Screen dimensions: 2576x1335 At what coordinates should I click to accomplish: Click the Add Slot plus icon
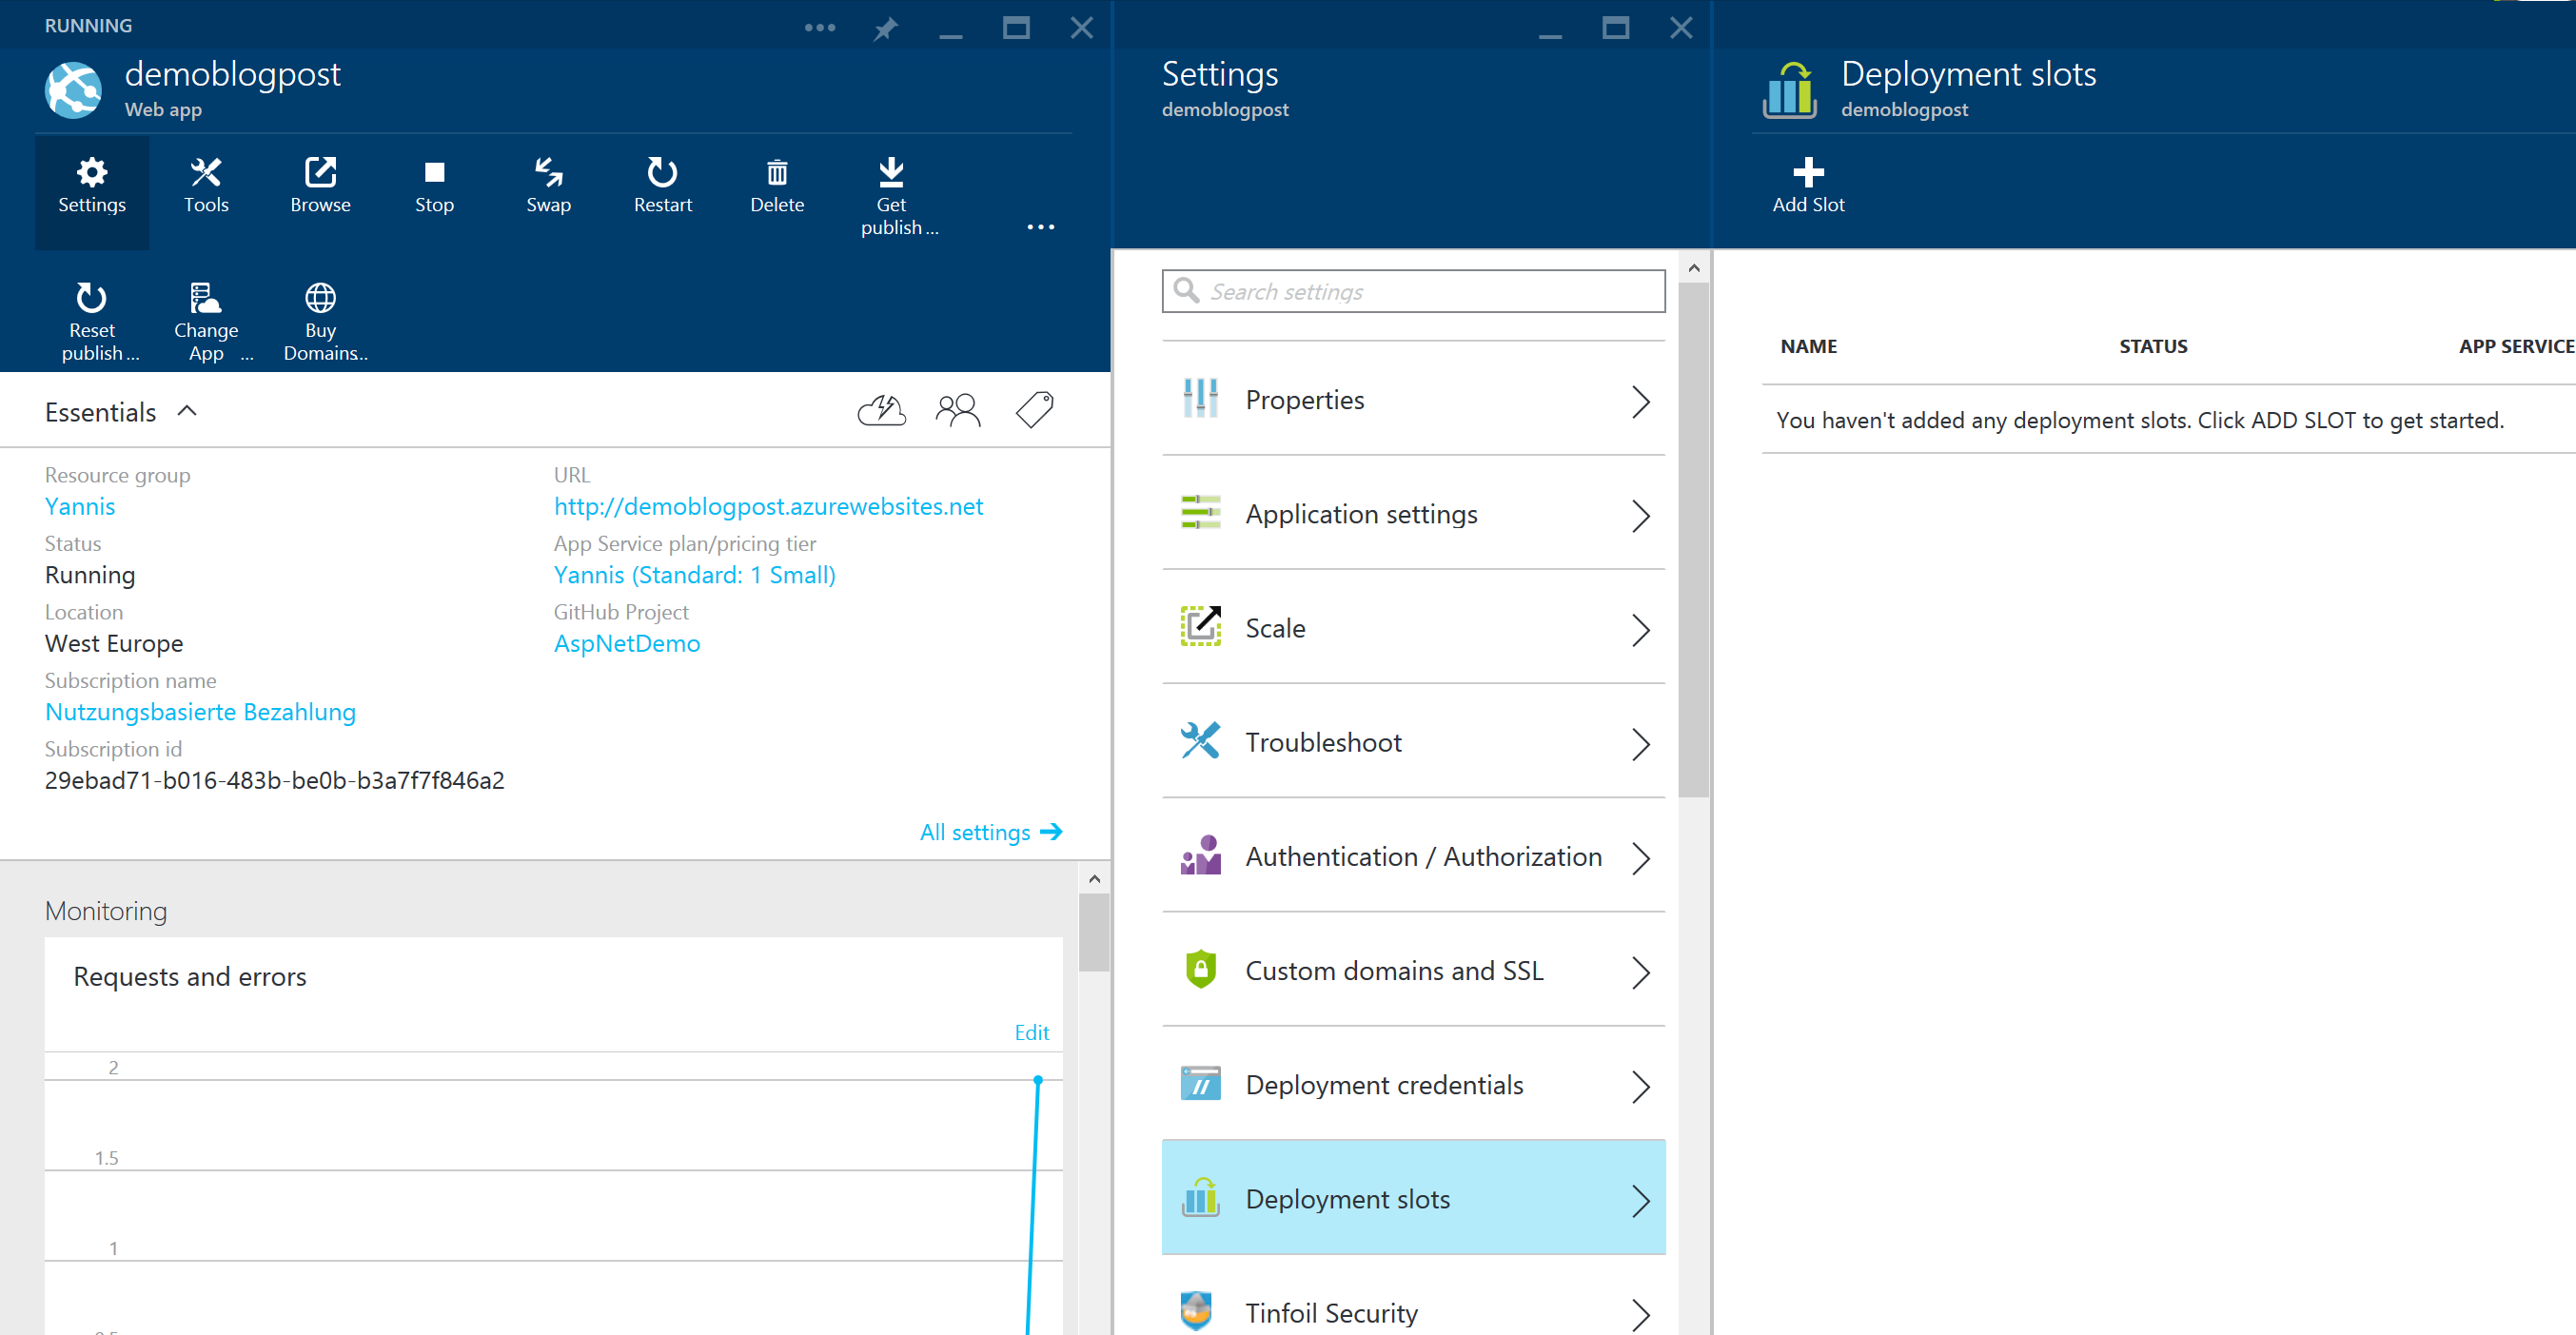[x=1808, y=172]
